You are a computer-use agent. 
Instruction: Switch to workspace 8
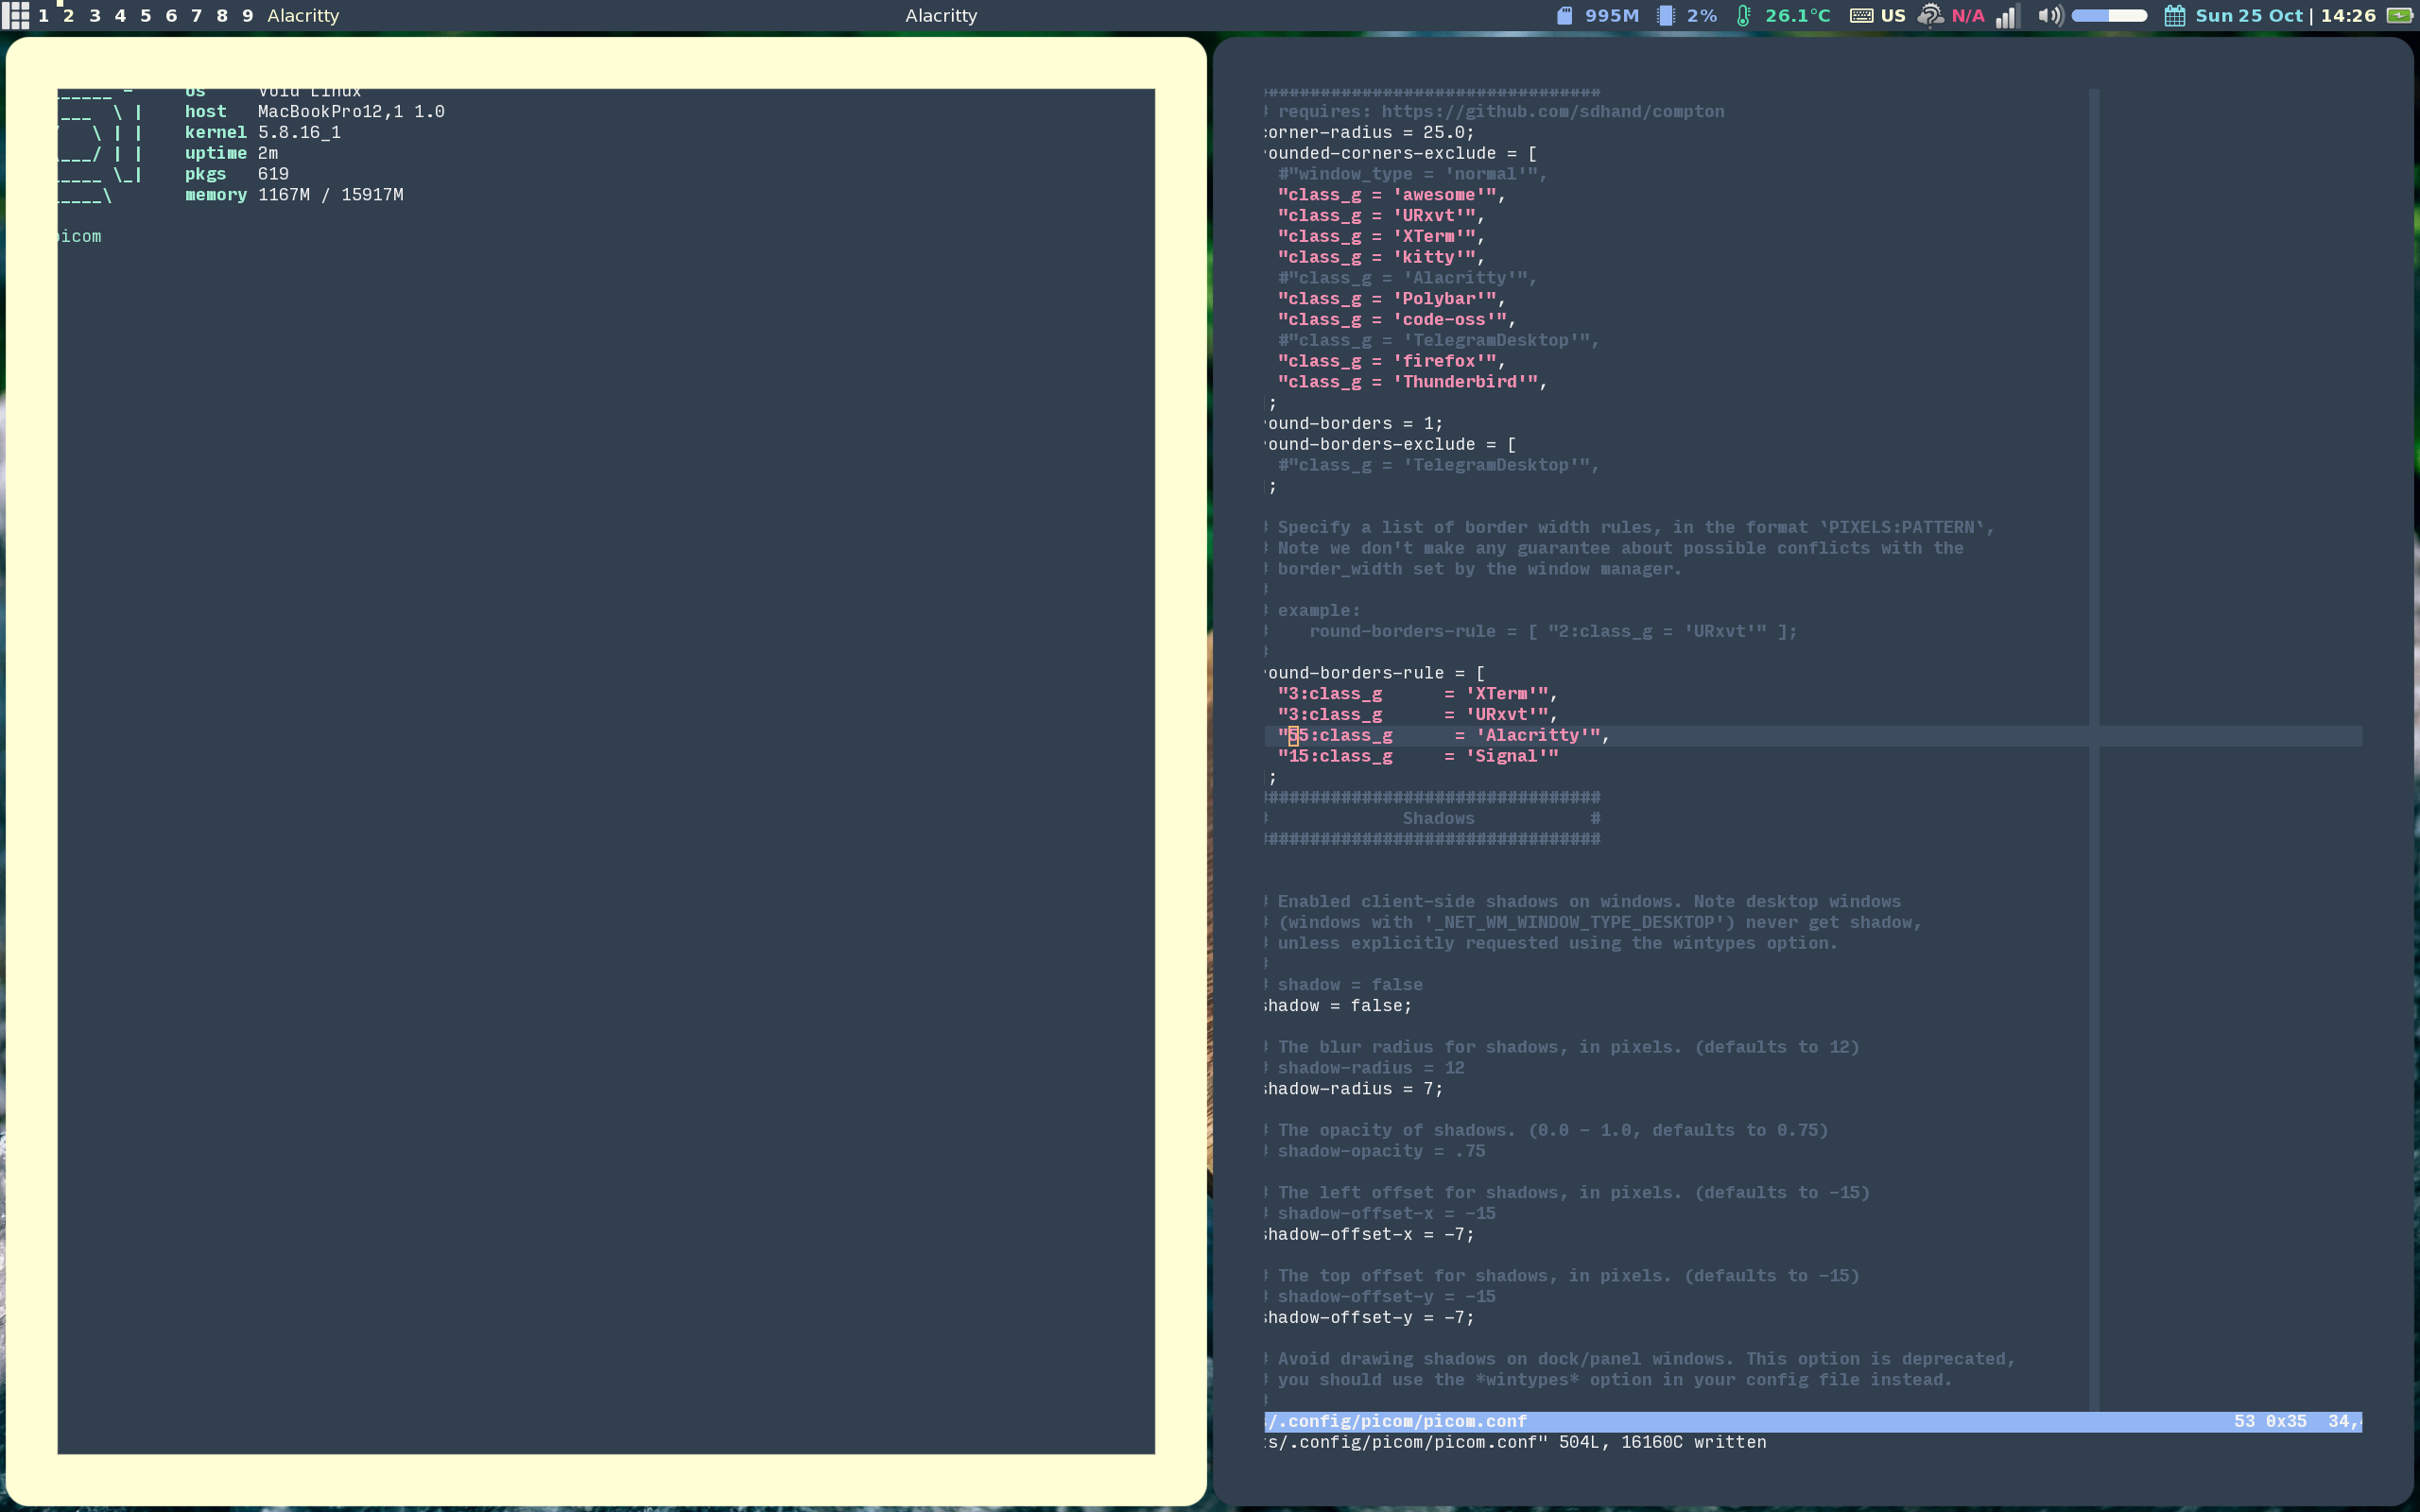click(222, 15)
